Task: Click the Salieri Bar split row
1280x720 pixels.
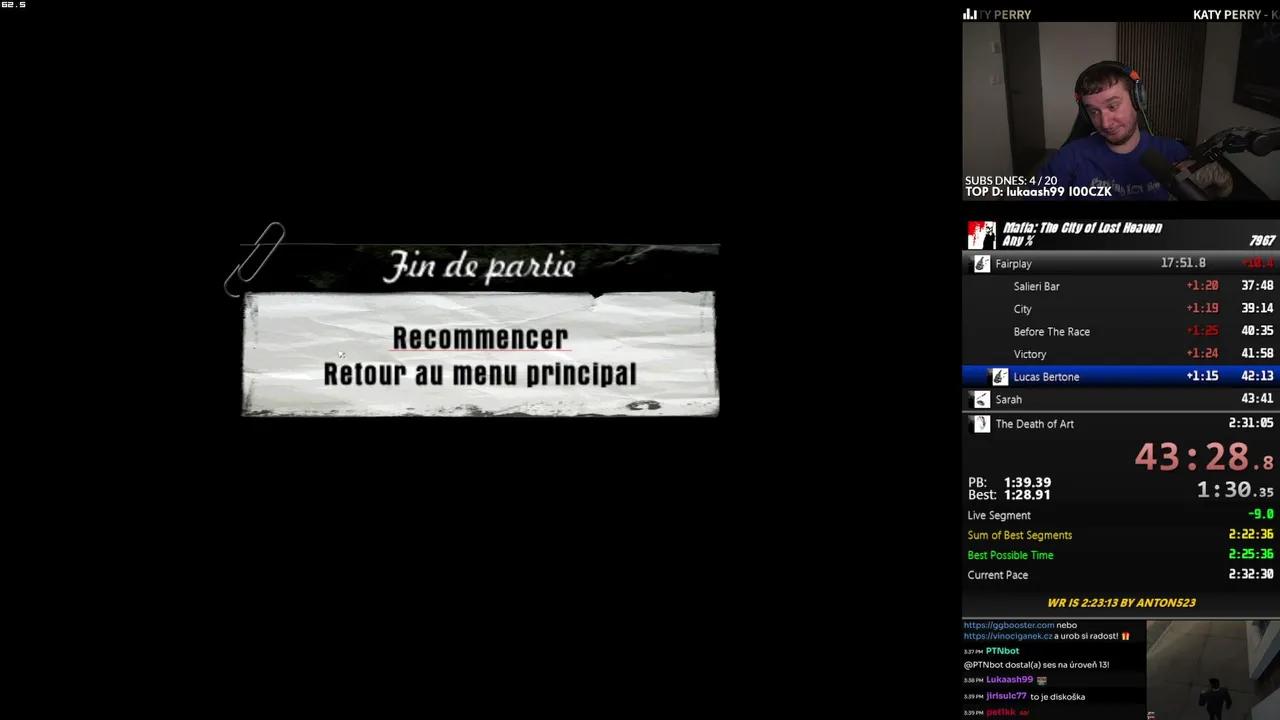Action: tap(1120, 286)
